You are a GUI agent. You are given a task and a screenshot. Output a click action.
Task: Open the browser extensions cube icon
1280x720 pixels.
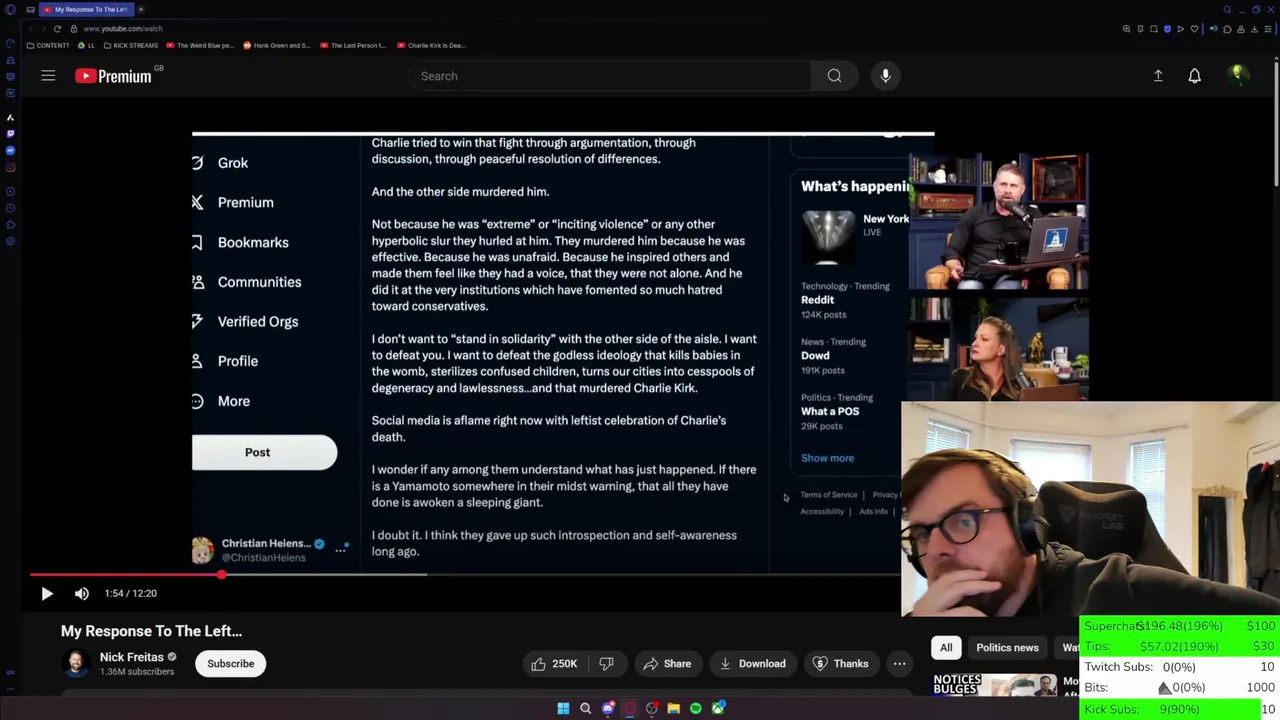point(1227,29)
